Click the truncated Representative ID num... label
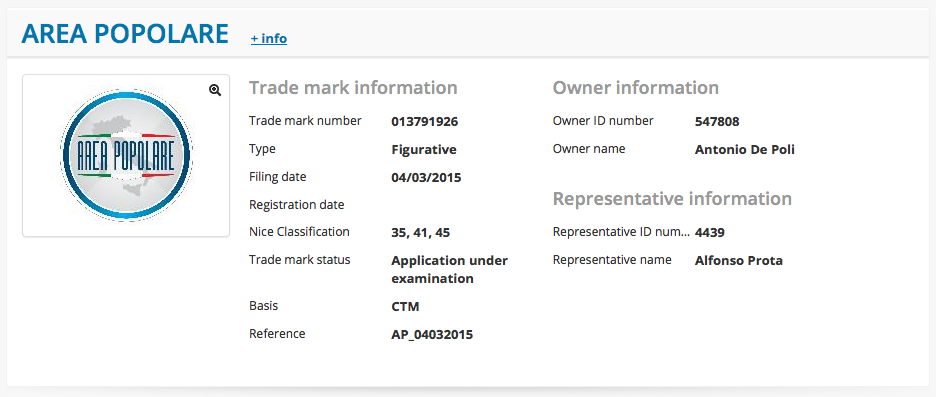 pyautogui.click(x=621, y=232)
